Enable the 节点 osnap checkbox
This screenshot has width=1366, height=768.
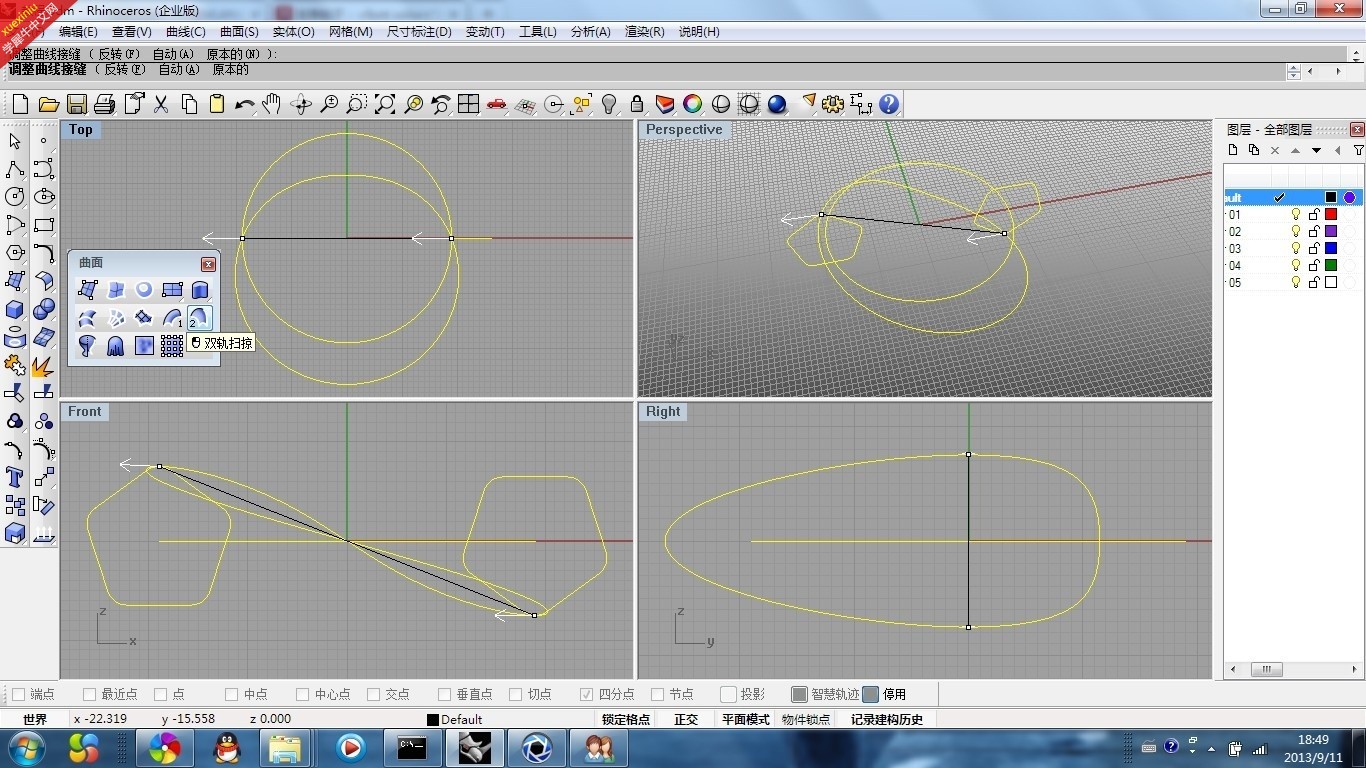[x=657, y=694]
